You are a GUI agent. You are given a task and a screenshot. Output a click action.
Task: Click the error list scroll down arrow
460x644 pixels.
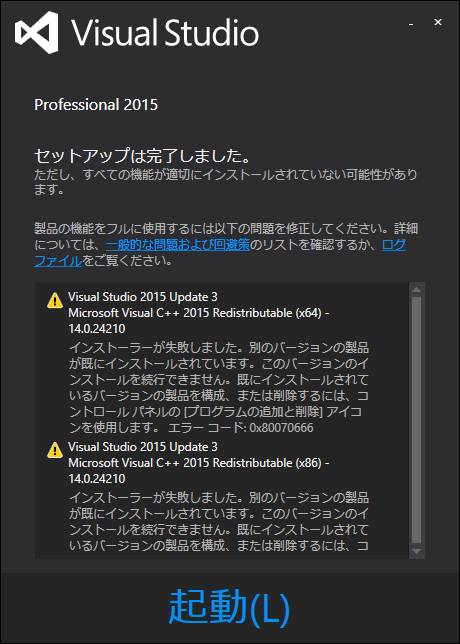pos(416,551)
